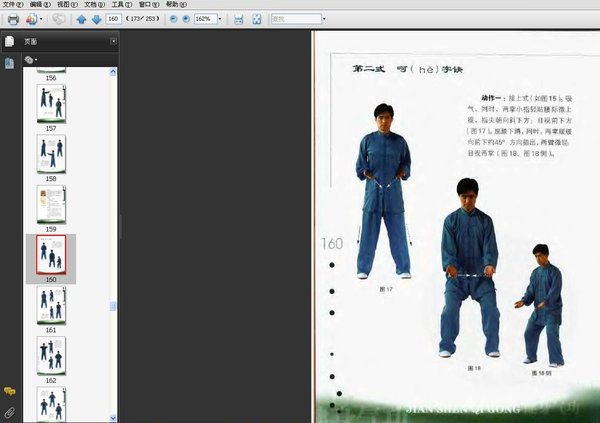
Task: Open the 工具 (Tools) menu
Action: click(121, 5)
